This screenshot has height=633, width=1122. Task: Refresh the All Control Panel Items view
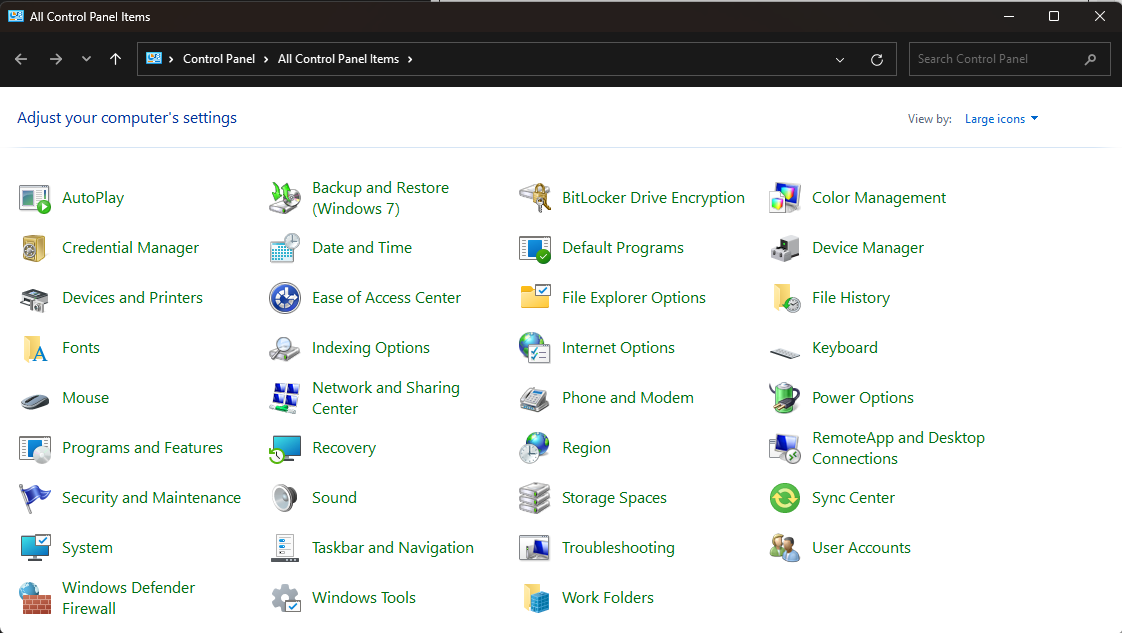[x=877, y=60]
